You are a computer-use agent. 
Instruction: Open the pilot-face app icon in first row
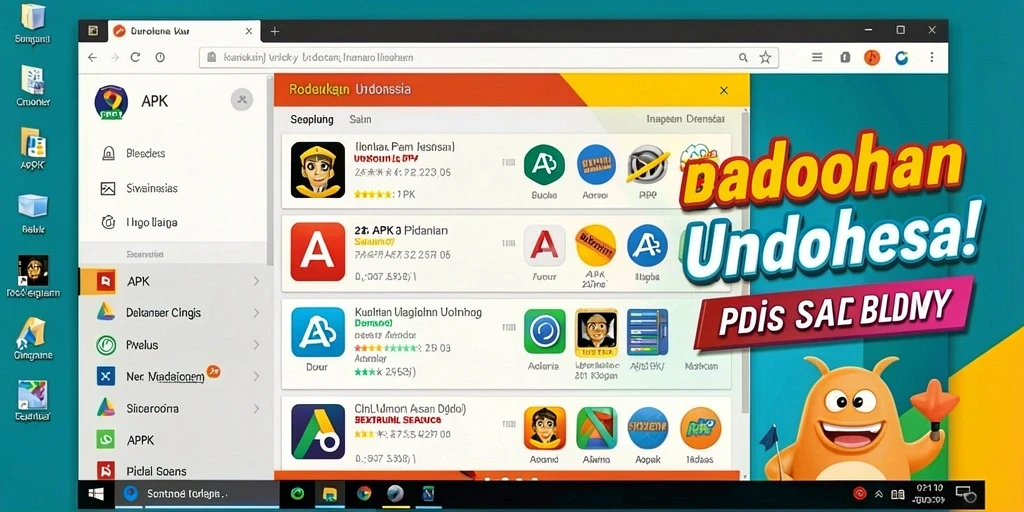(x=318, y=170)
